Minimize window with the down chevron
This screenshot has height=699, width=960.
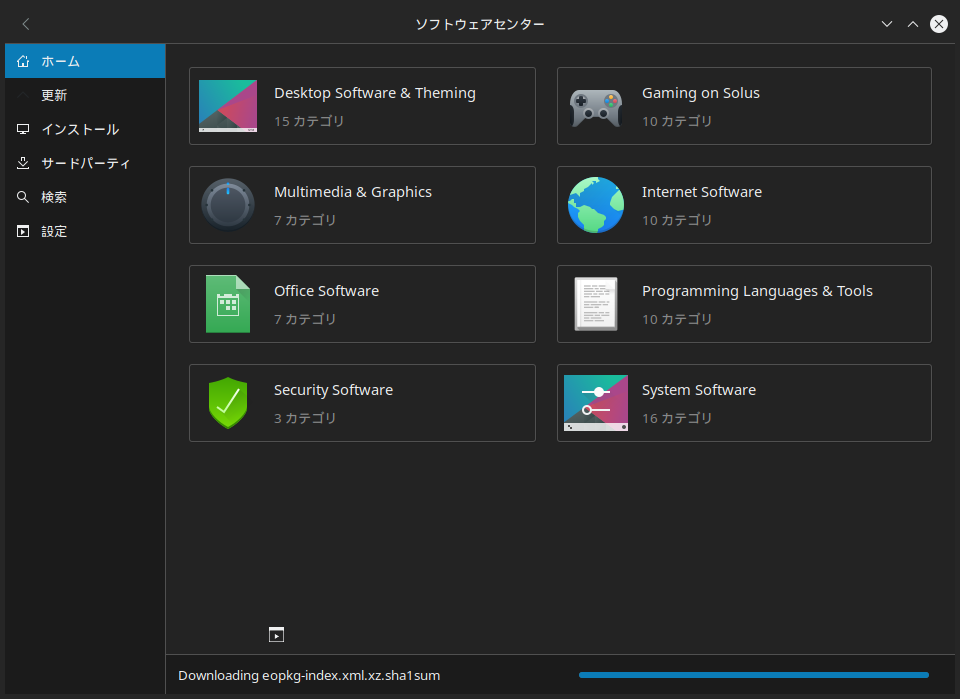(x=887, y=24)
